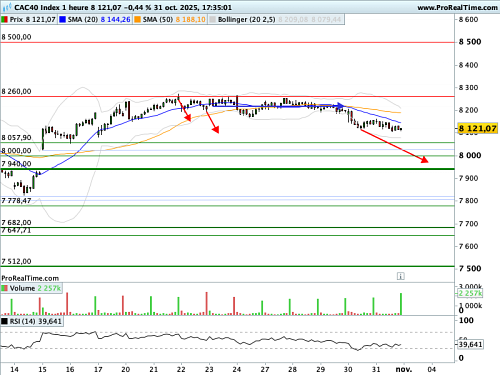Click the grey Bollinger color swatch

coord(212,20)
